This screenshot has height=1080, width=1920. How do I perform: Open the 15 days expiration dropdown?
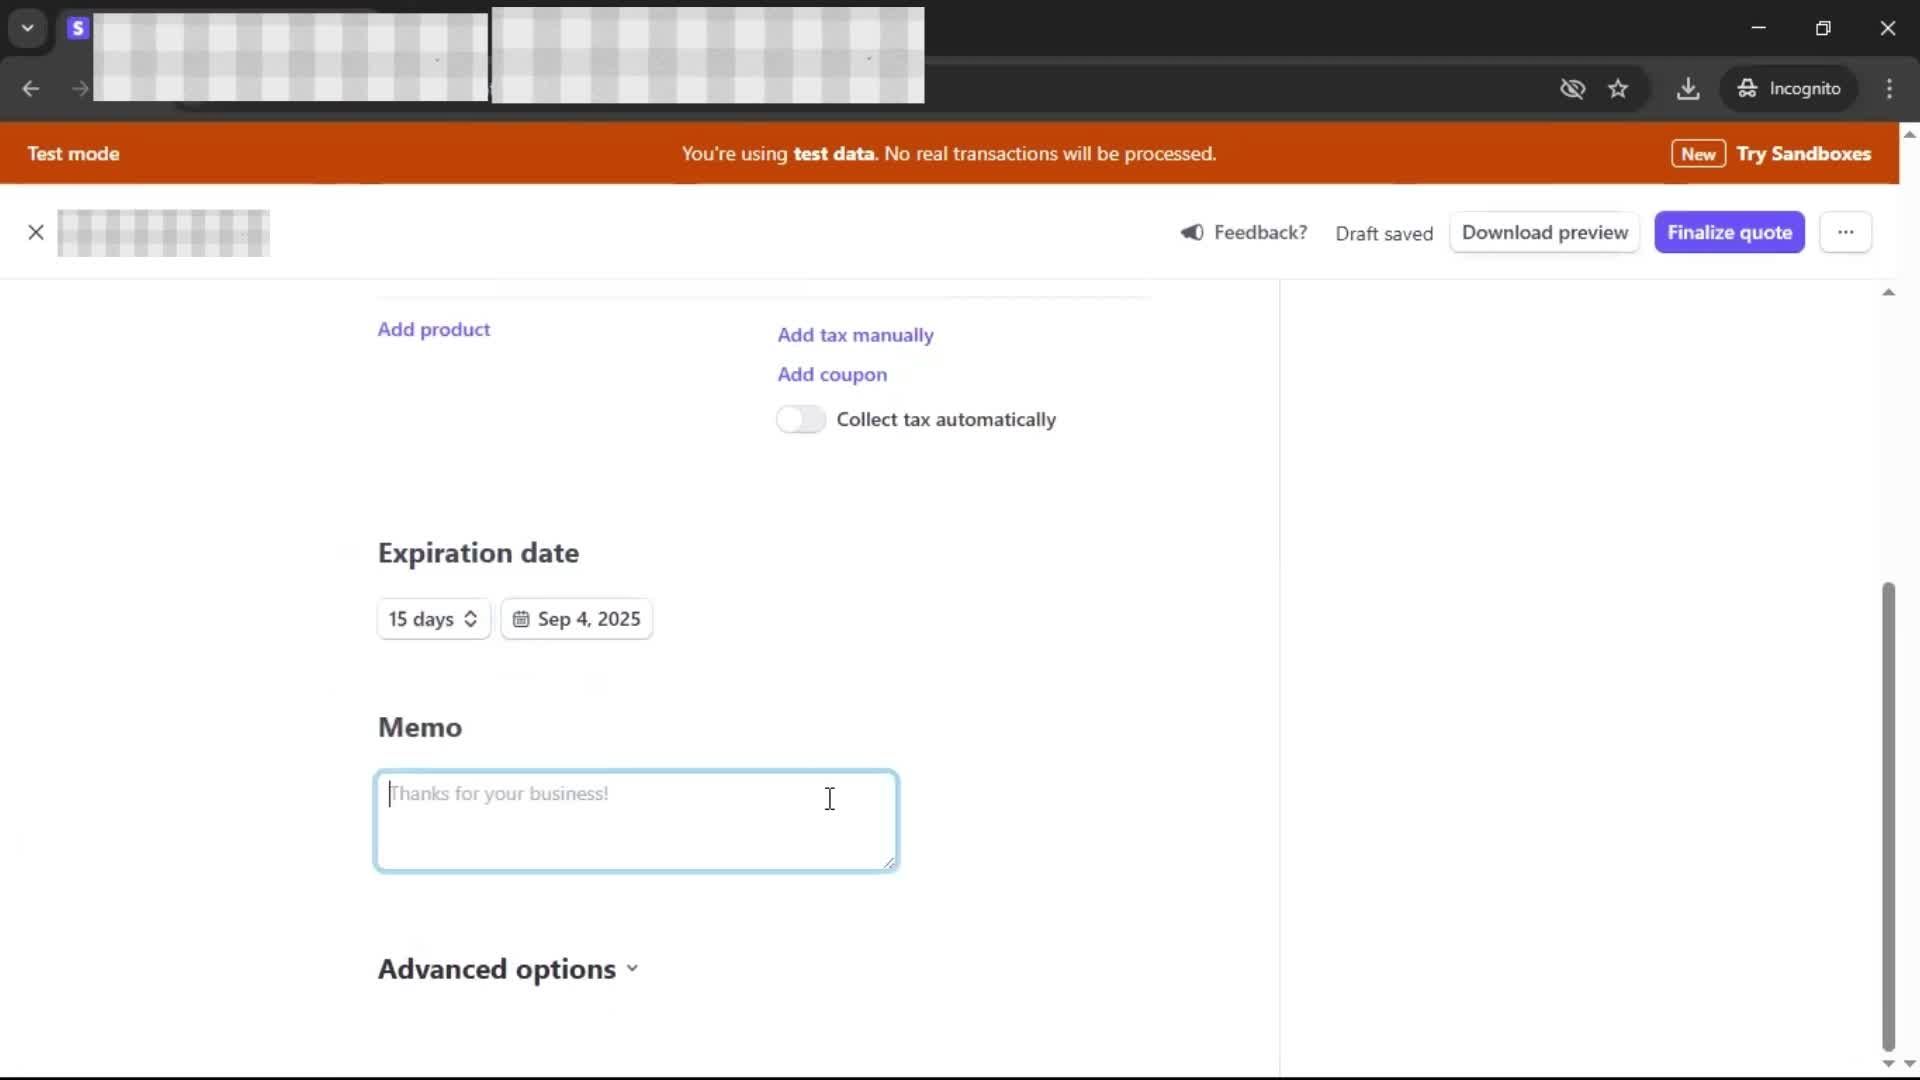click(433, 619)
